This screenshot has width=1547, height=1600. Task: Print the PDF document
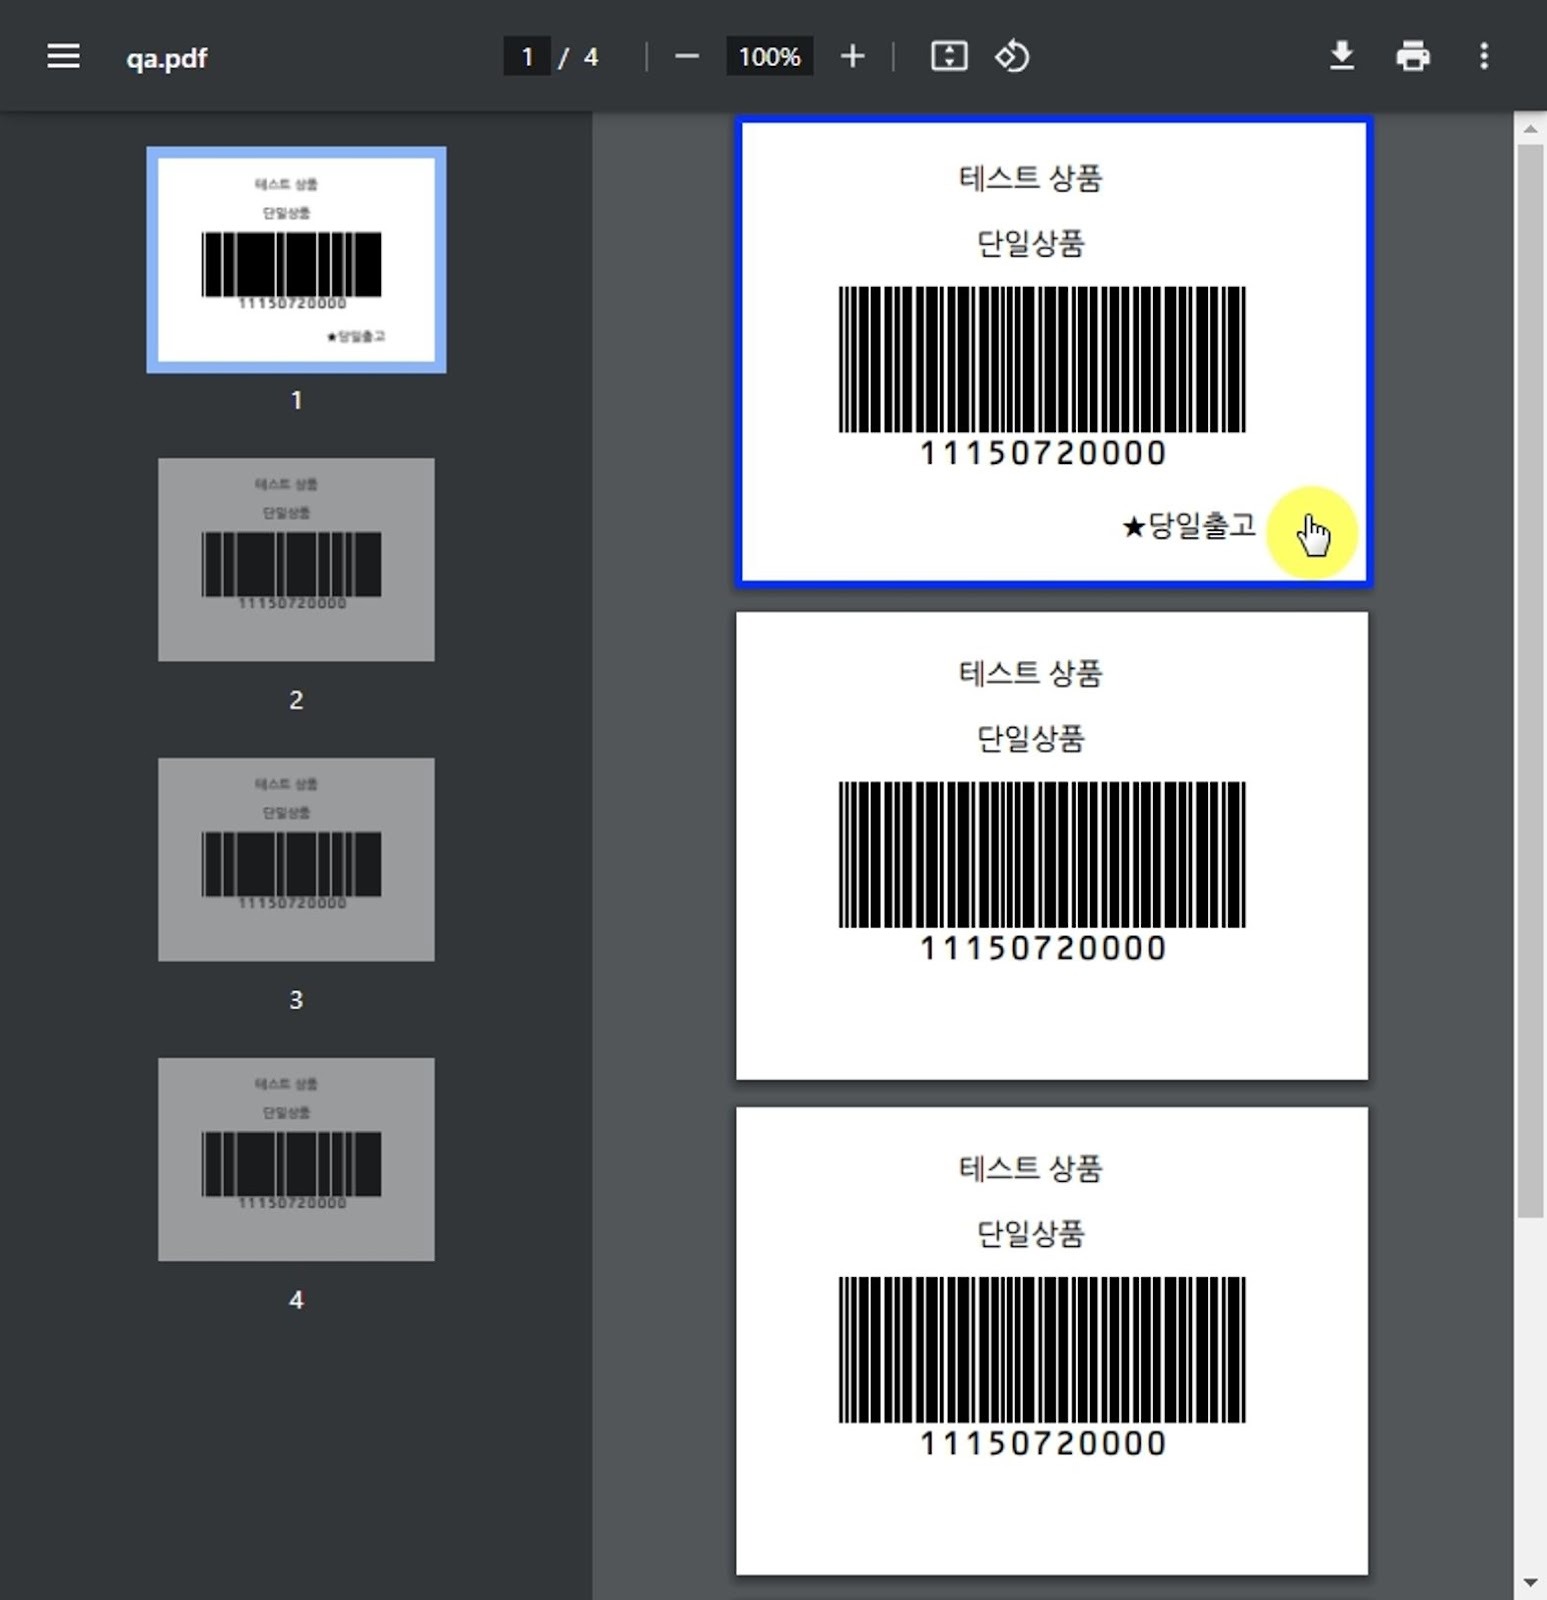click(x=1413, y=56)
